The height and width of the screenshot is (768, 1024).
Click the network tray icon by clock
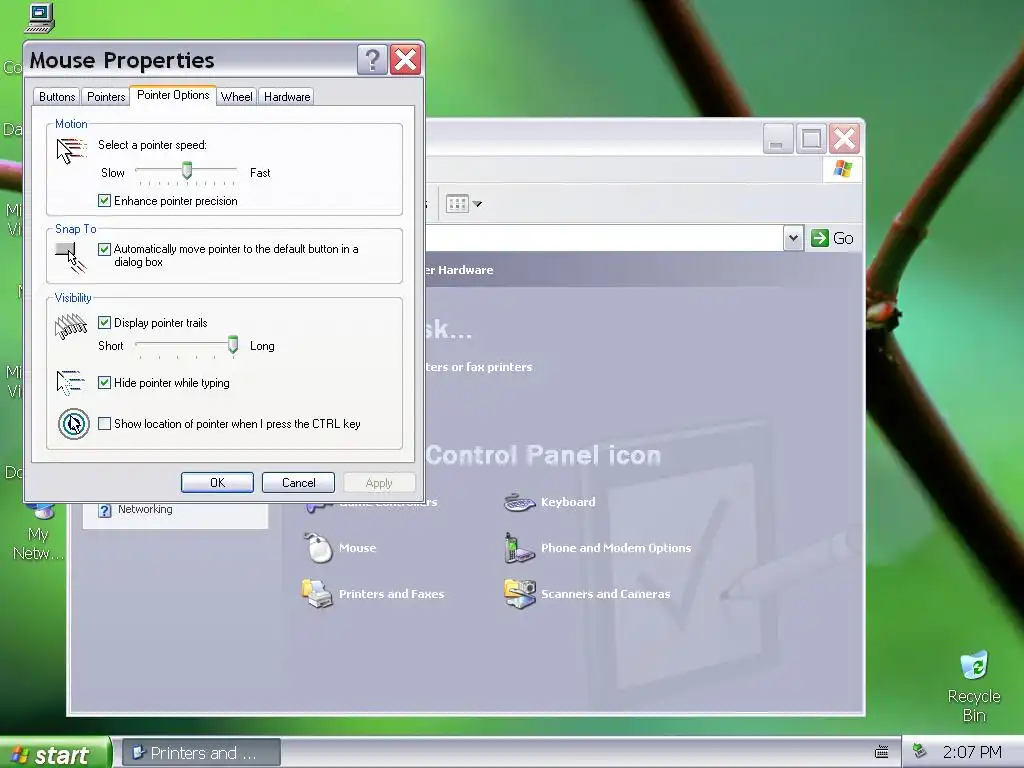coord(919,751)
